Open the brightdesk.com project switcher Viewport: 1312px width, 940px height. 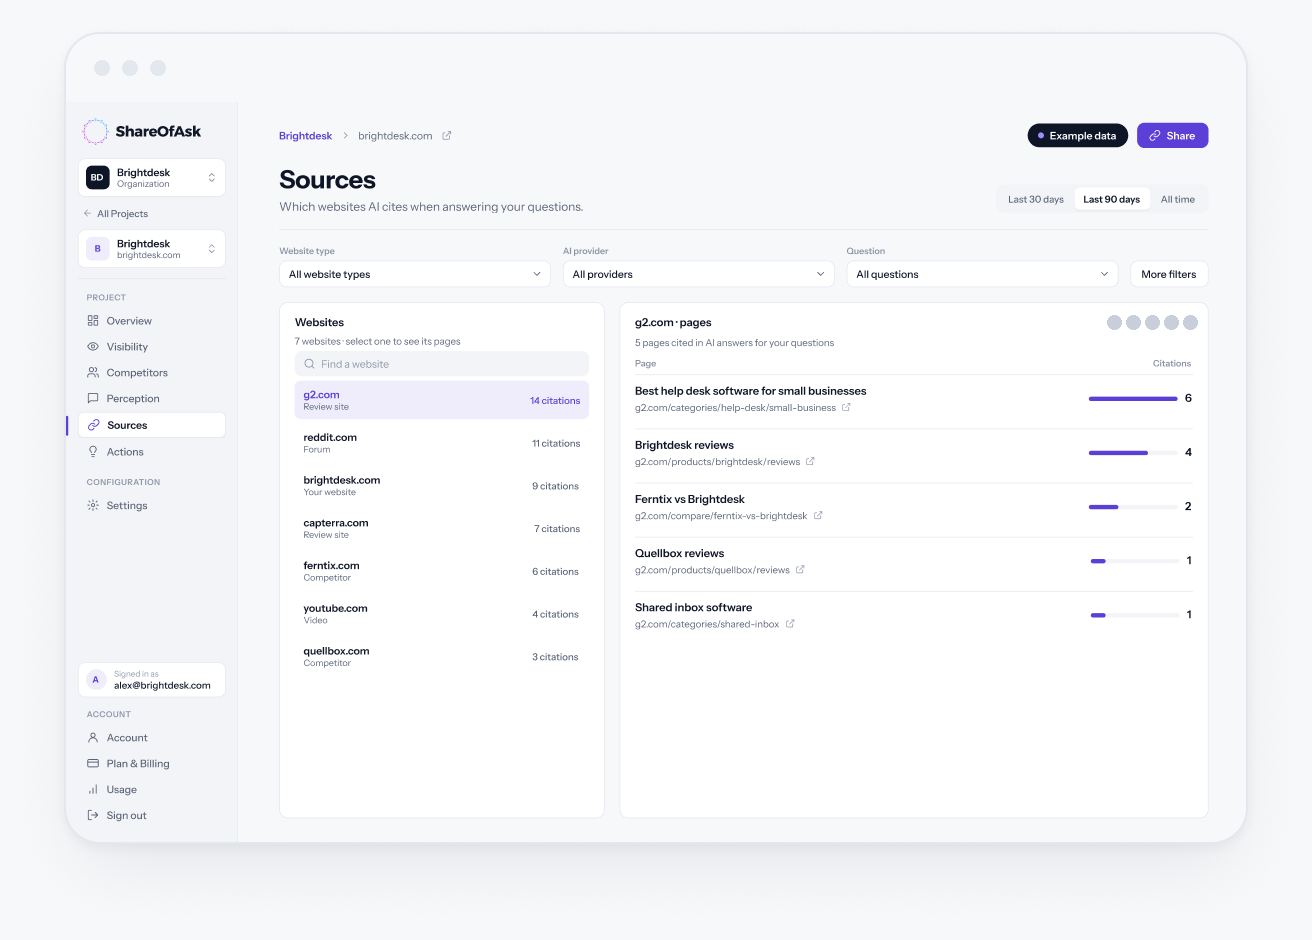coord(152,248)
